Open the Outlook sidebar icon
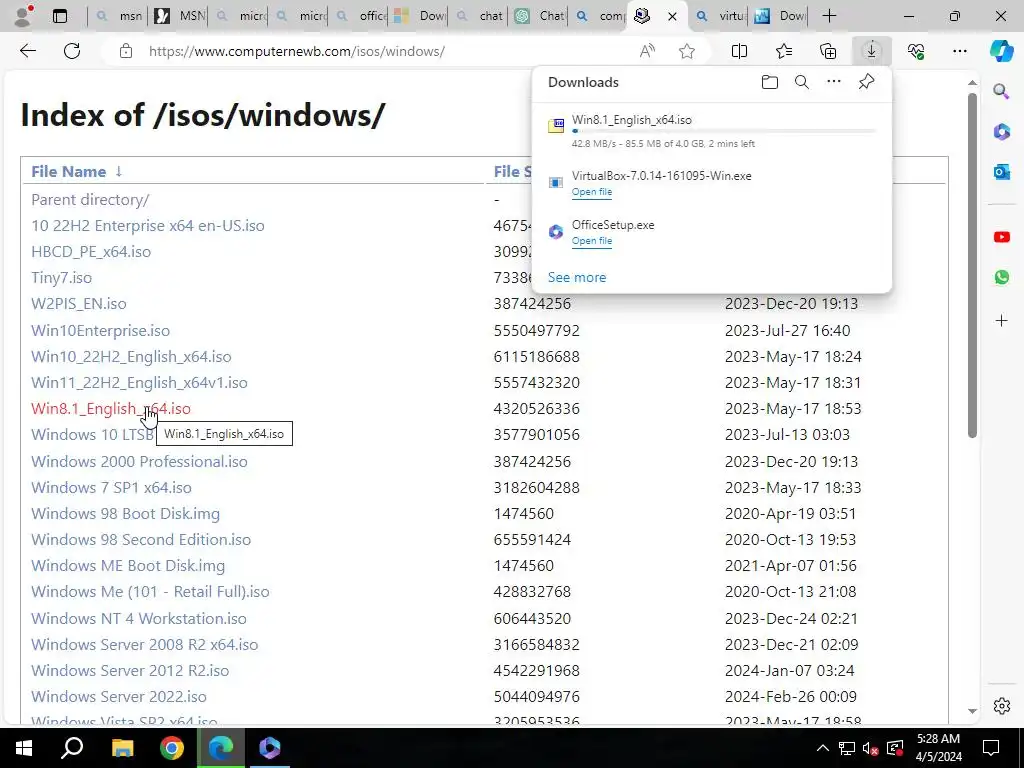 [1002, 172]
